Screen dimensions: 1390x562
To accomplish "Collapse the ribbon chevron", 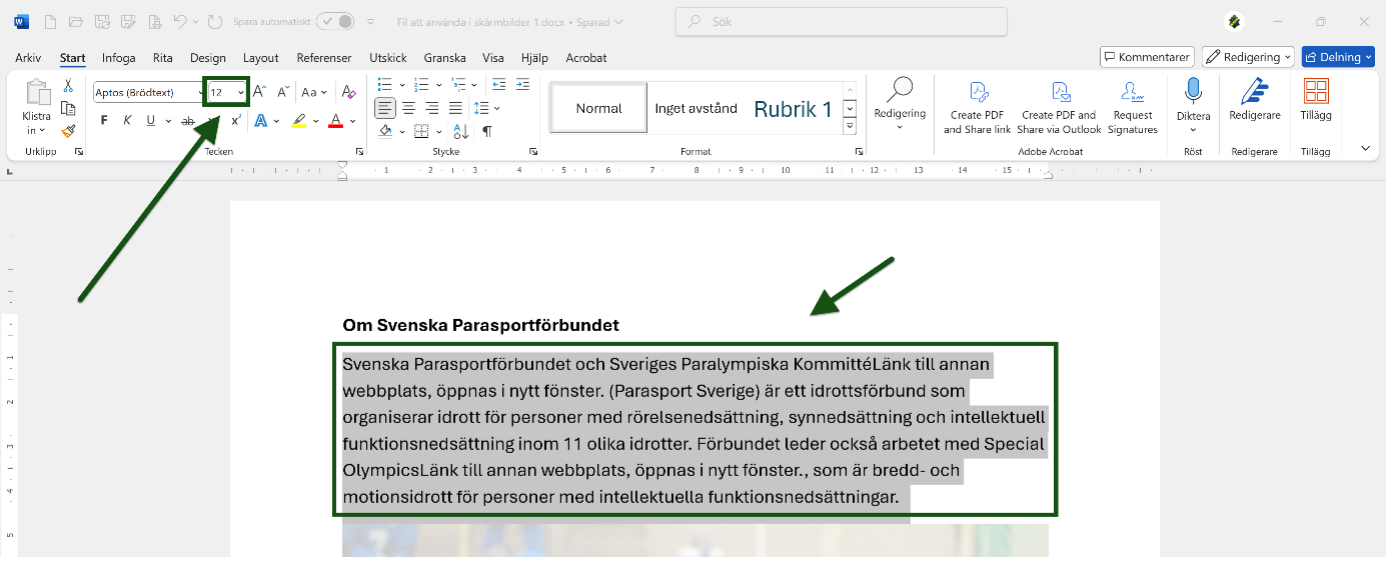I will pyautogui.click(x=1366, y=148).
